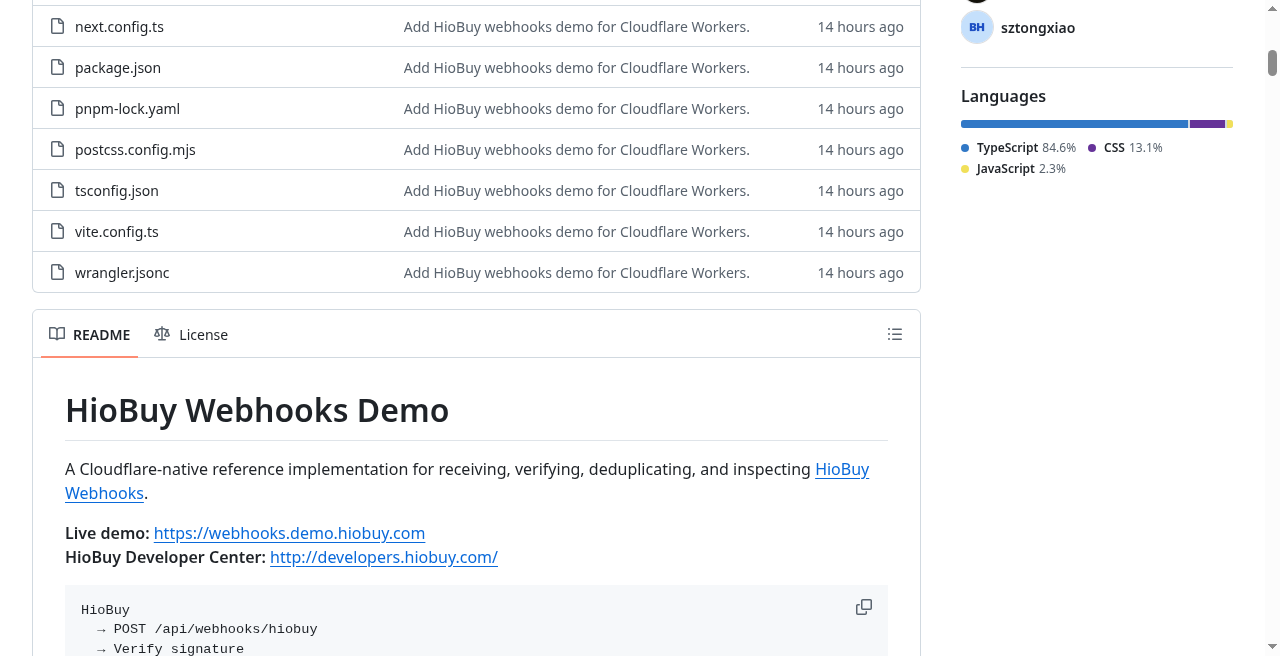Screen dimensions: 1280x656
Task: Click the 'POST /api/webhooks/hiobuy' code line
Action: 215,629
